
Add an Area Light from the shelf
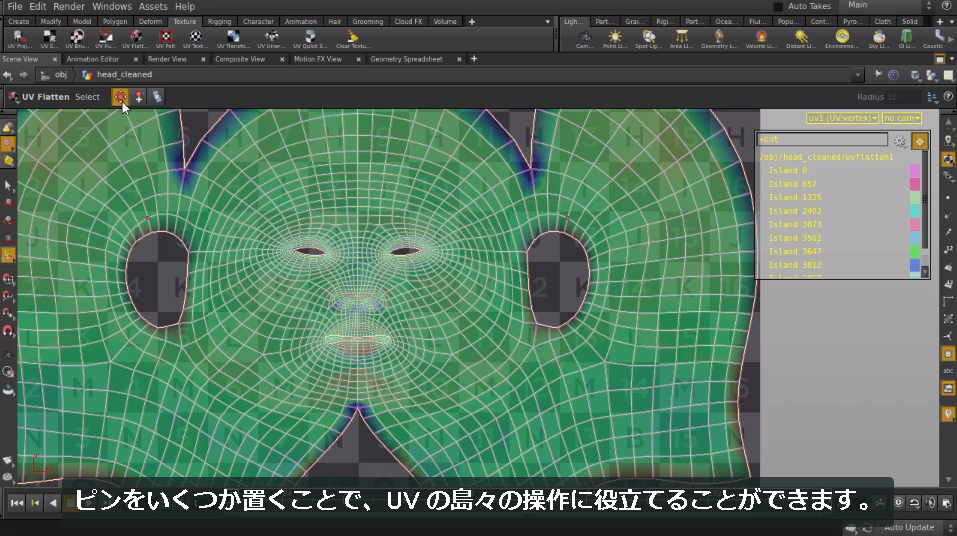681,39
